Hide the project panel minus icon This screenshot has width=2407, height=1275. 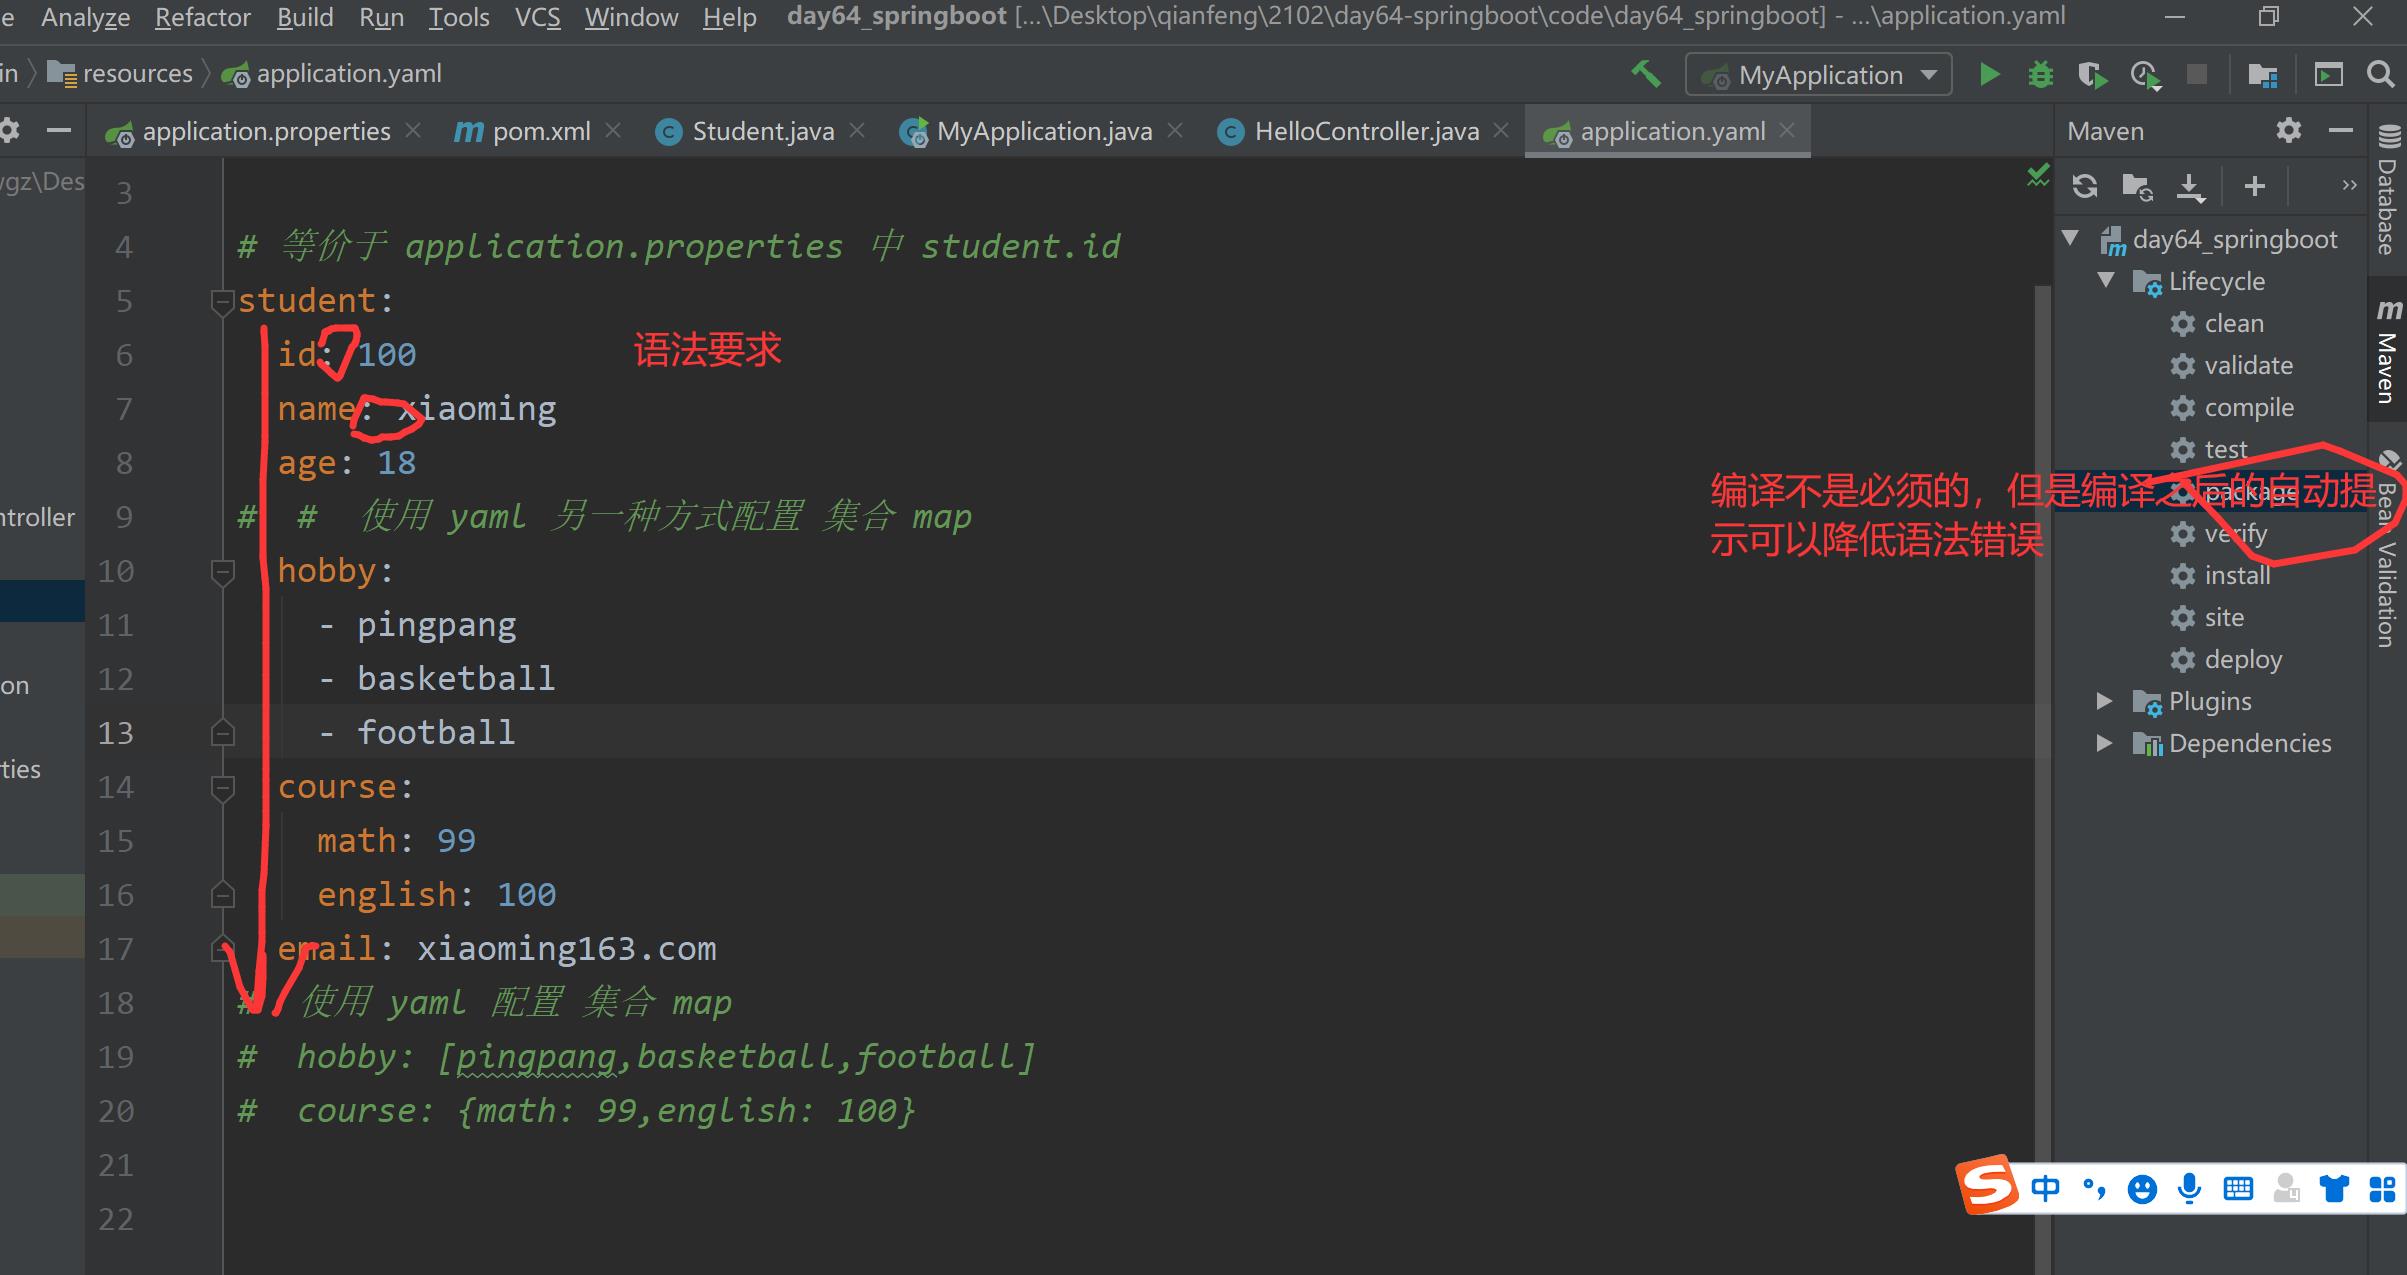click(x=59, y=131)
